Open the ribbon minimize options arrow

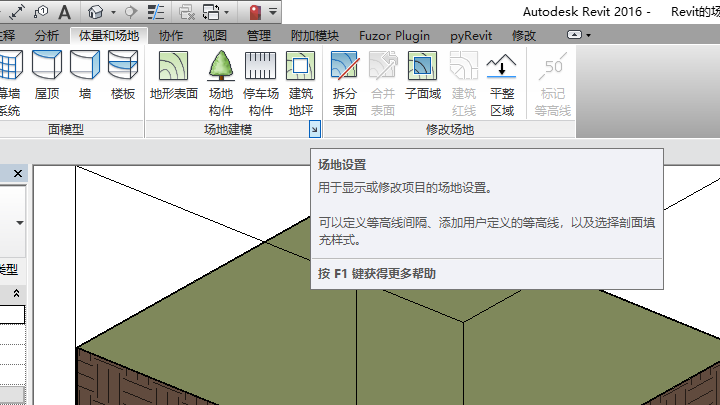click(x=588, y=35)
